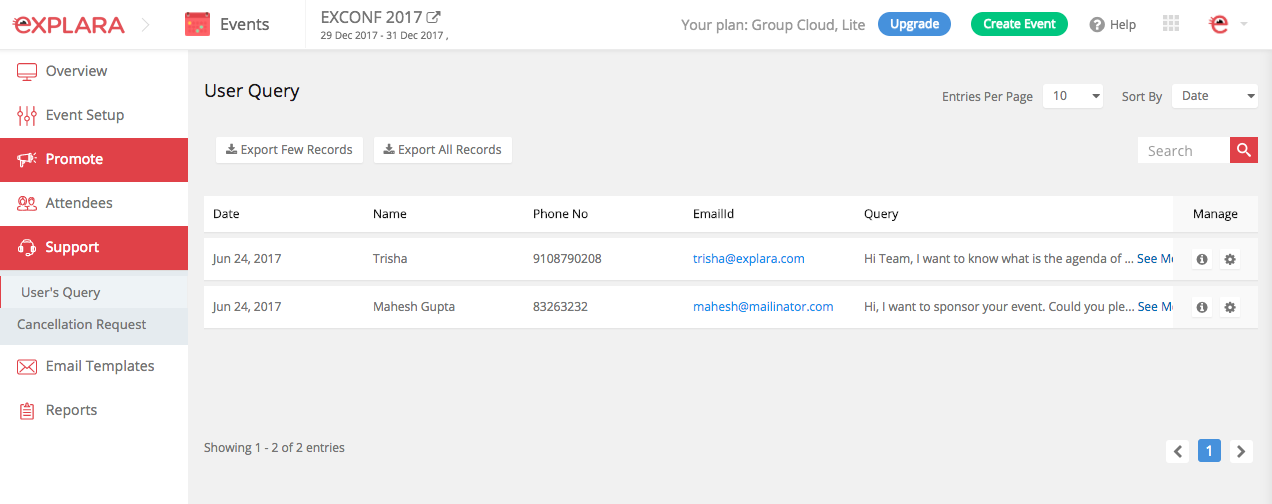
Task: Click the Explara logo
Action: (x=69, y=25)
